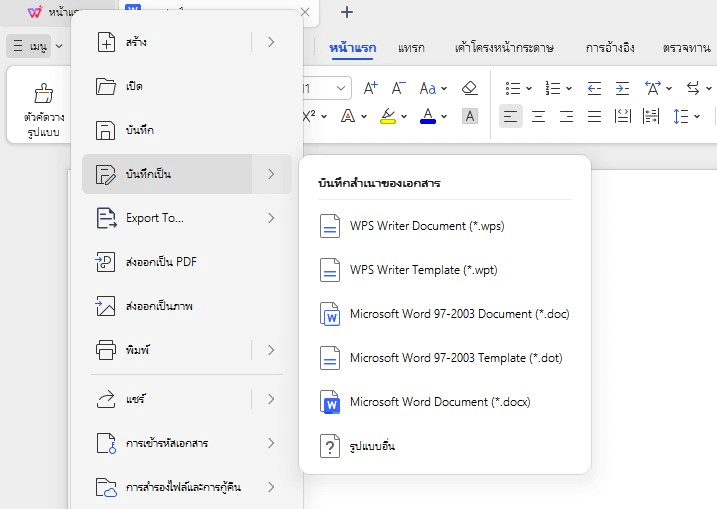Open the numbered list dropdown arrow
Screen dimensions: 717x509
[x=569, y=88]
